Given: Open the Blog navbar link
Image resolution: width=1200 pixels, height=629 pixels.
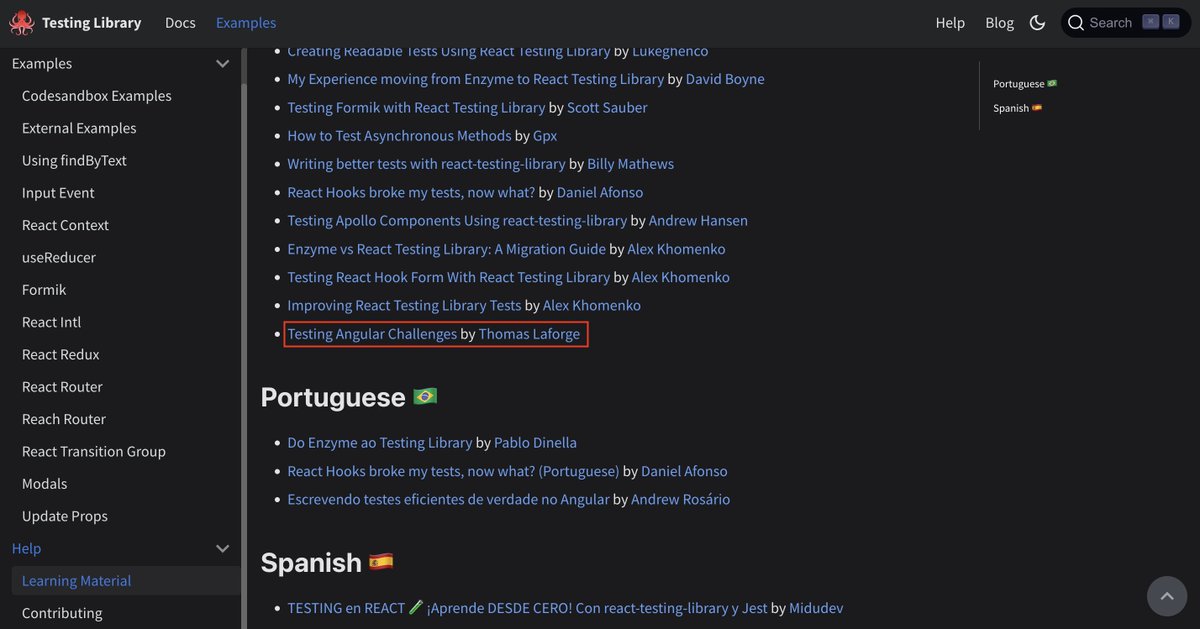Looking at the screenshot, I should click(999, 22).
